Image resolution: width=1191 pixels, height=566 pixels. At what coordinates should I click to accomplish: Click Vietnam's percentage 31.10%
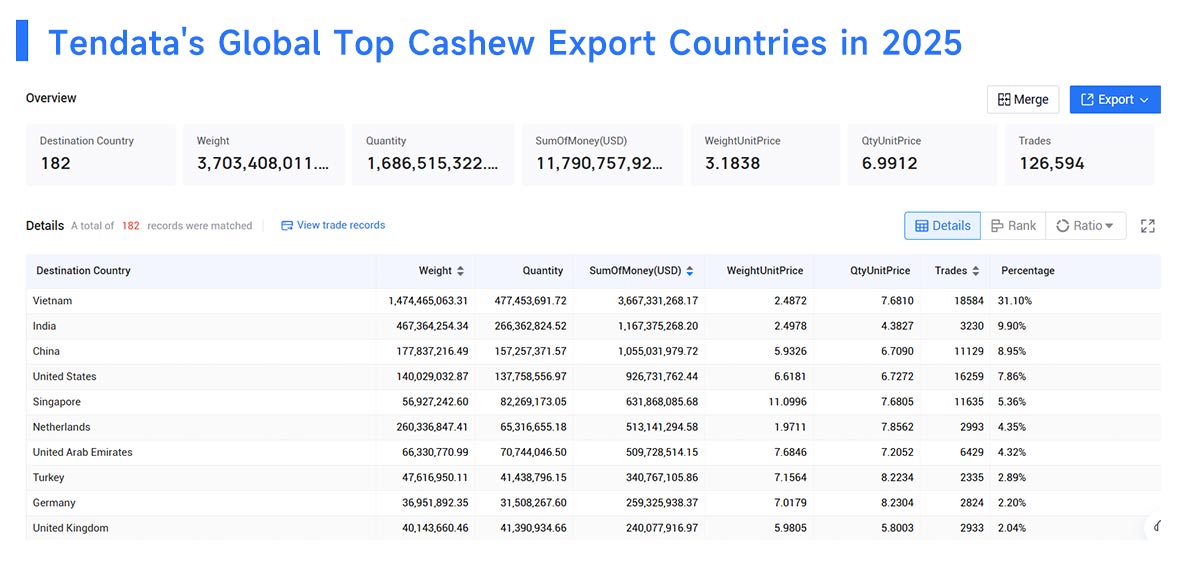click(1015, 301)
